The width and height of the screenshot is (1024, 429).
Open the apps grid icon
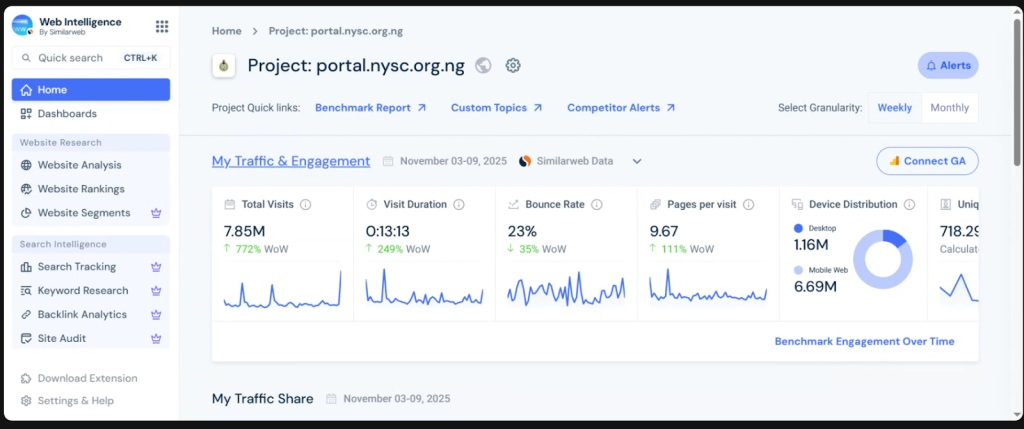coord(162,26)
